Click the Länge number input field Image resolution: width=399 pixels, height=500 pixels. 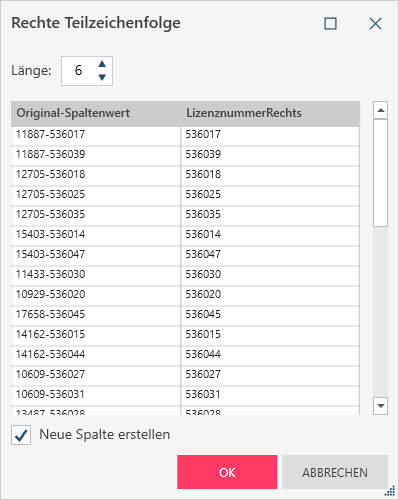87,71
